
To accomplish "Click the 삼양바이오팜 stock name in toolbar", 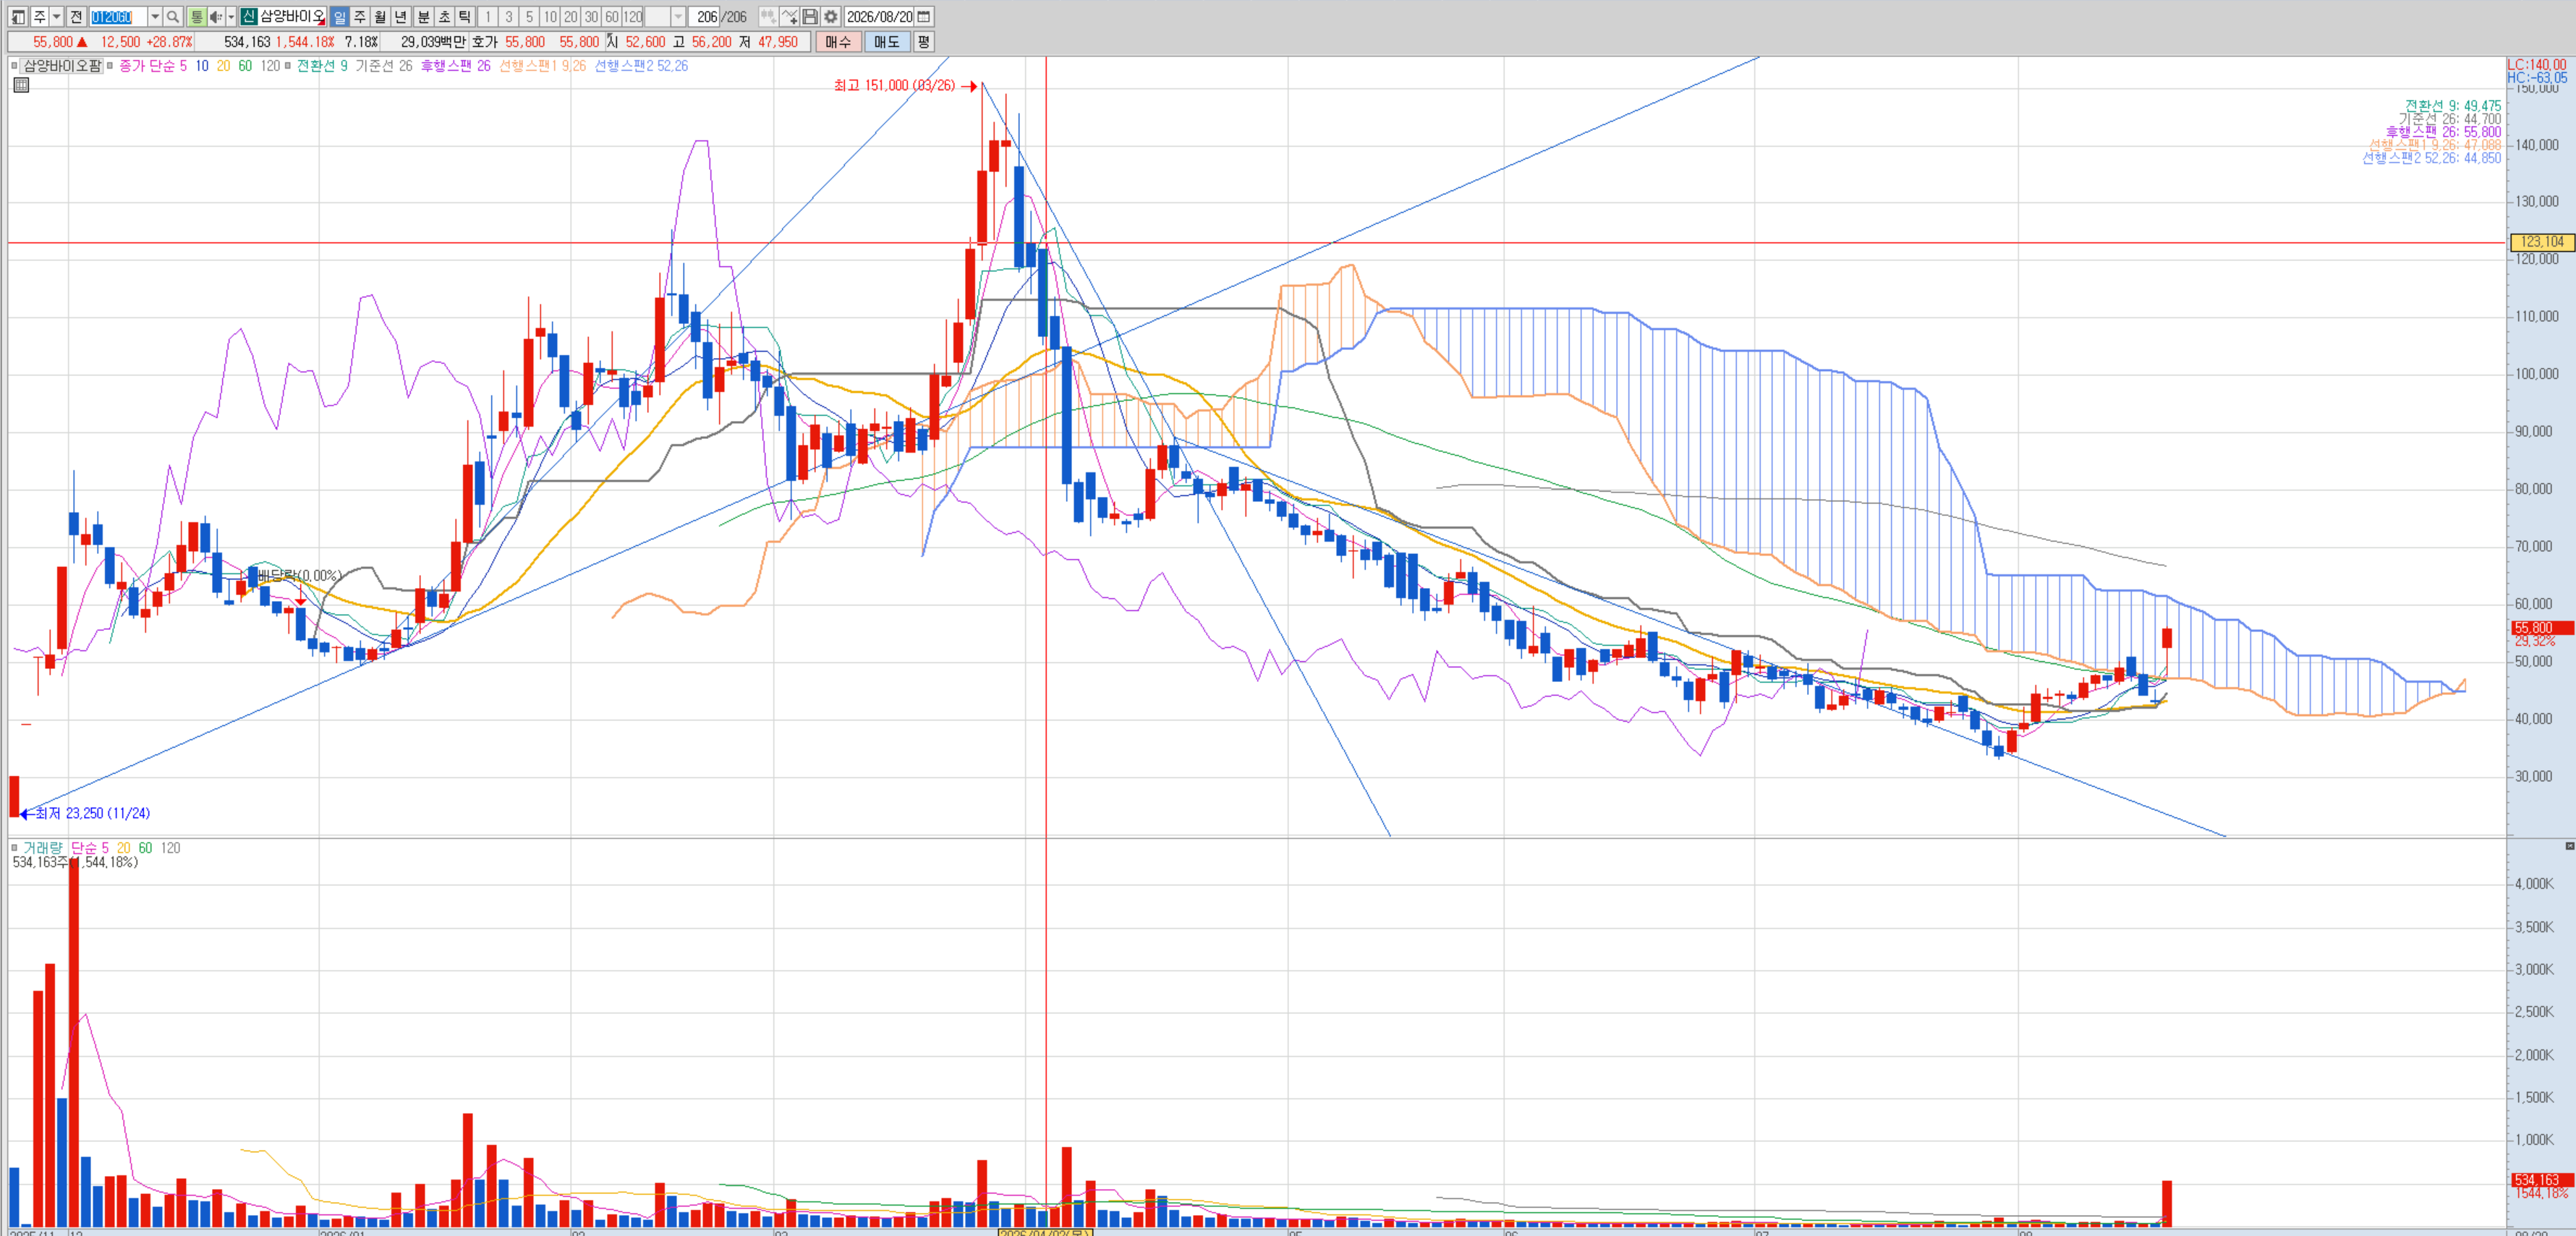I will tap(292, 17).
